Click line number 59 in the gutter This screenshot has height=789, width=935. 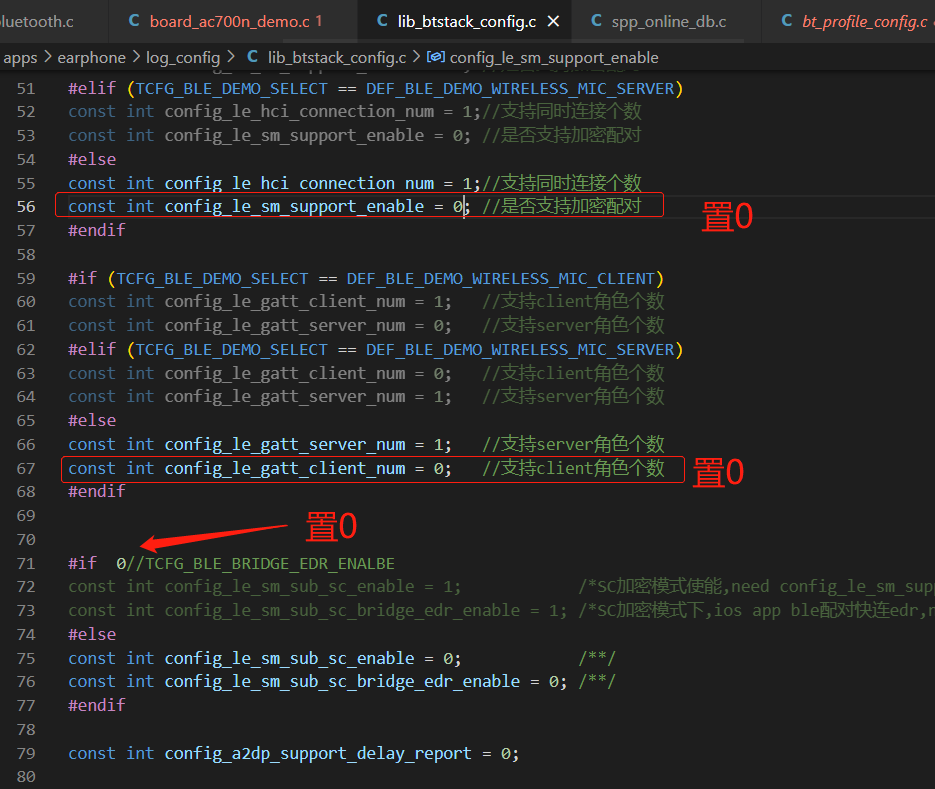coord(26,279)
